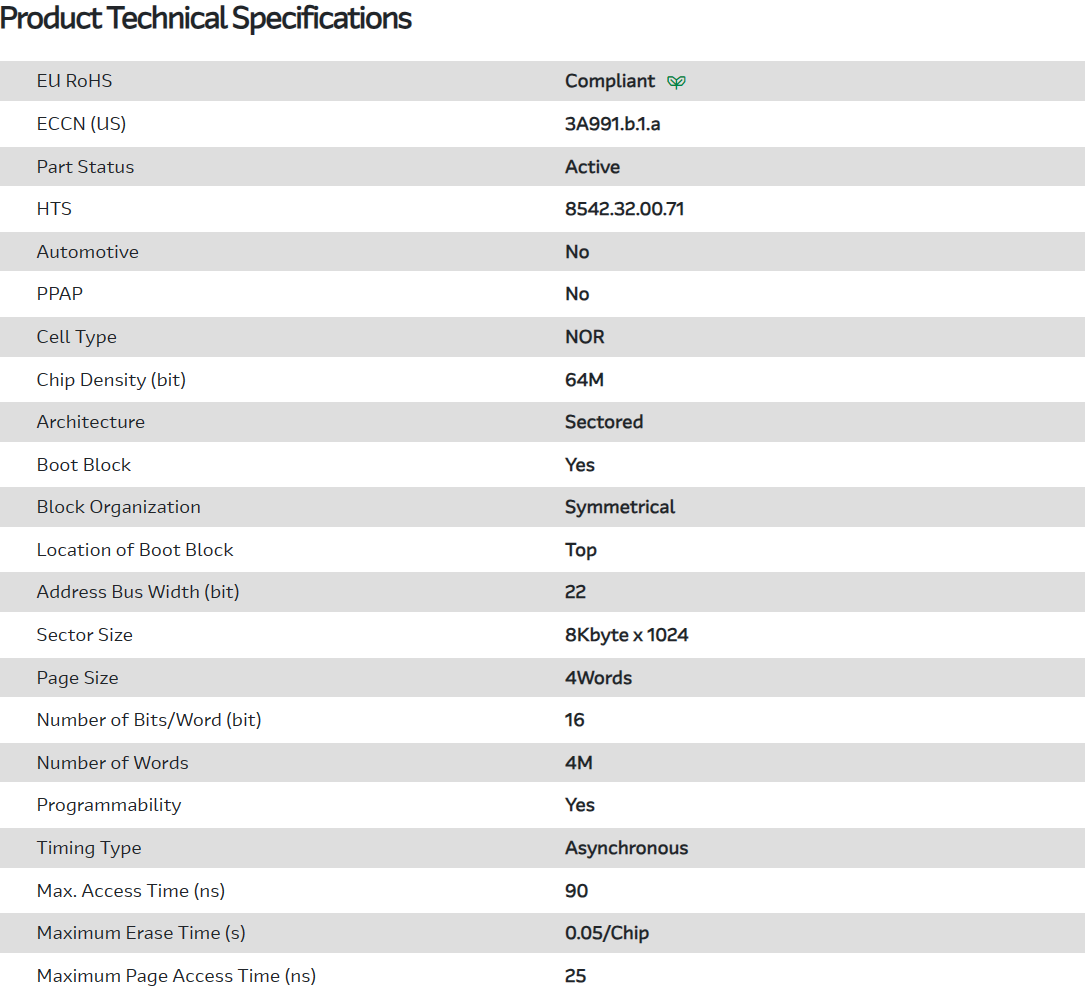Image resolution: width=1085 pixels, height=994 pixels.
Task: Click the ECCN value 3A991.b.1.a
Action: click(612, 124)
